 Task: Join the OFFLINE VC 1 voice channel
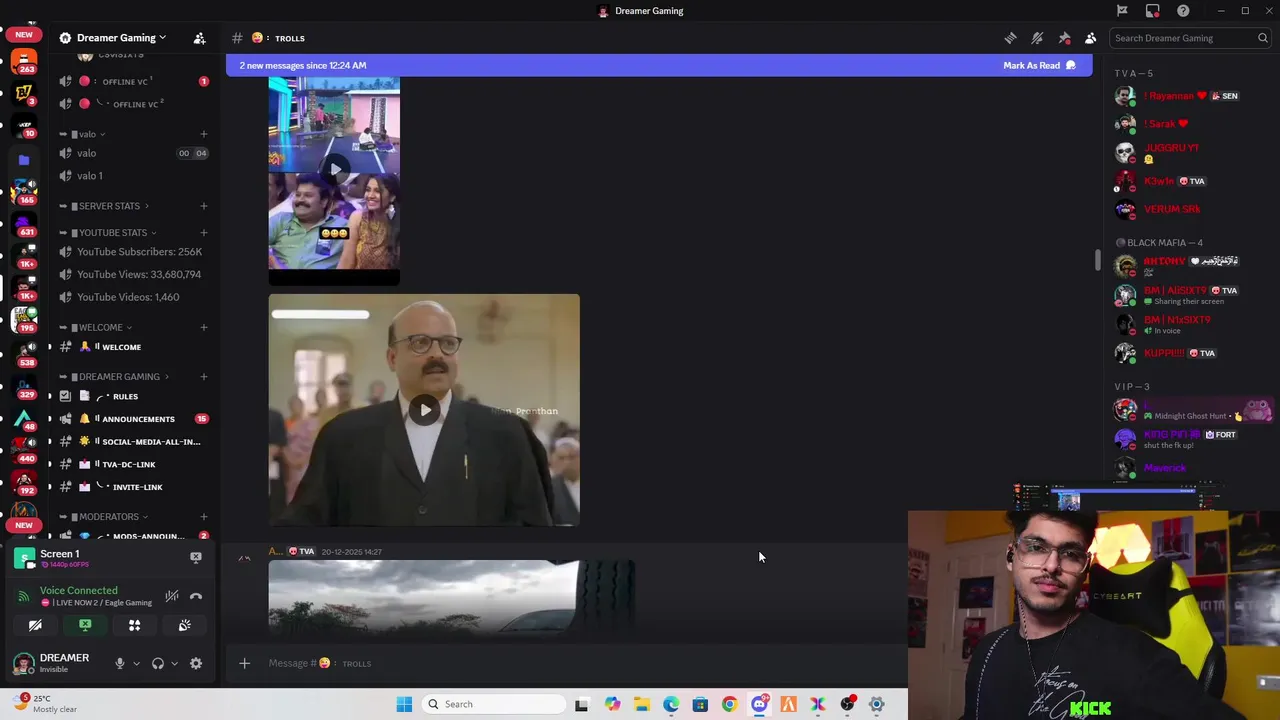point(134,81)
